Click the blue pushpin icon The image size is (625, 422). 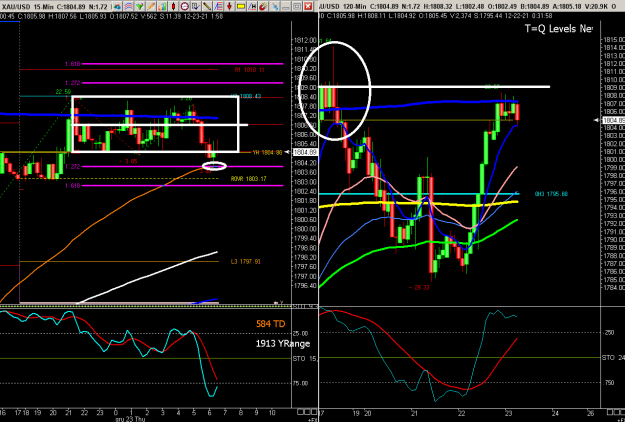pos(275,6)
